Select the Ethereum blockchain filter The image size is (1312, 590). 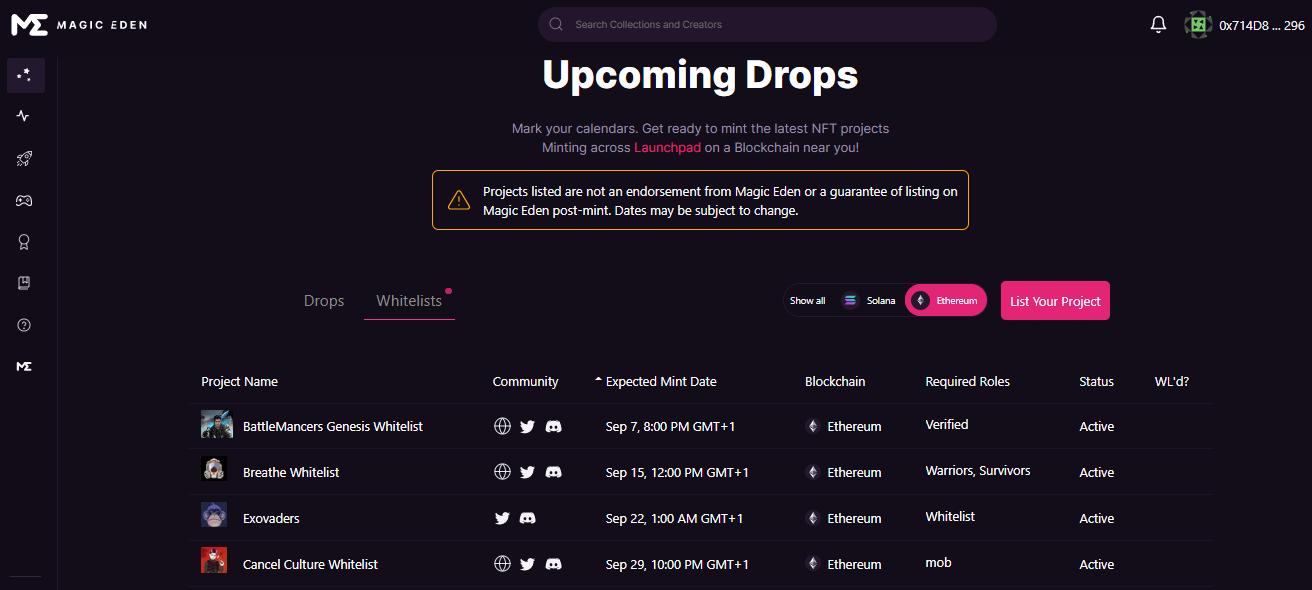[x=945, y=300]
